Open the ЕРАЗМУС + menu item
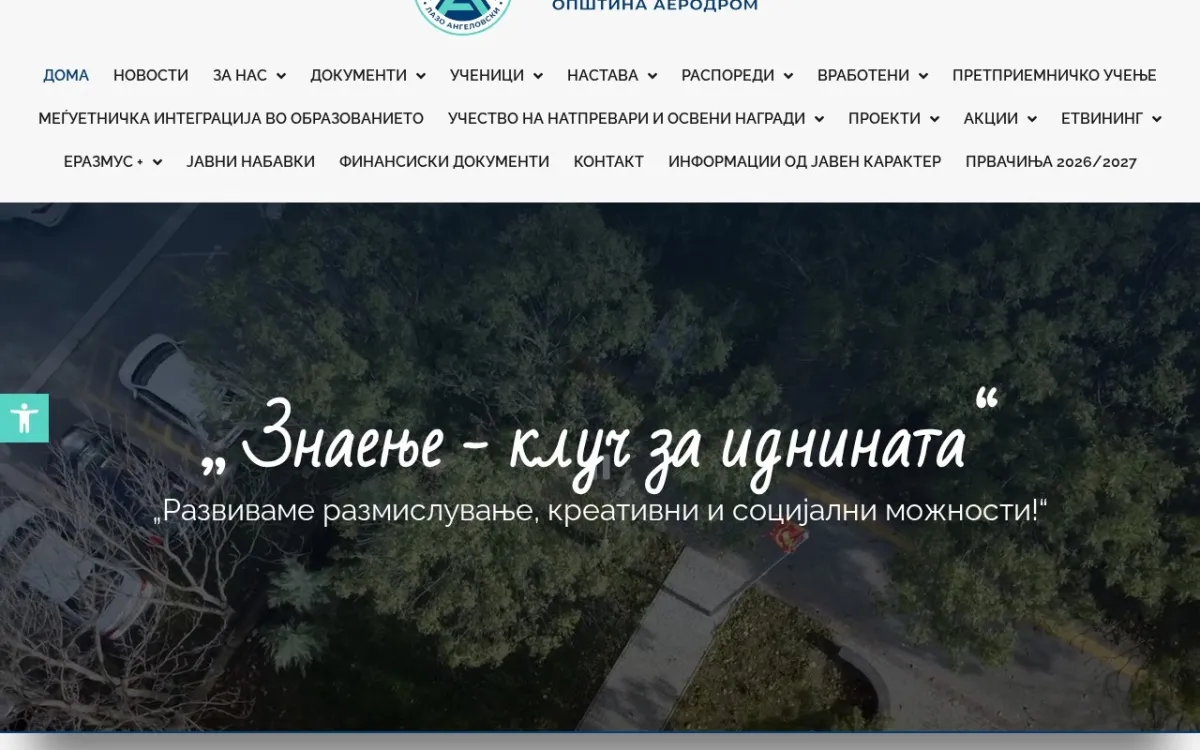The width and height of the screenshot is (1200, 750). [103, 162]
